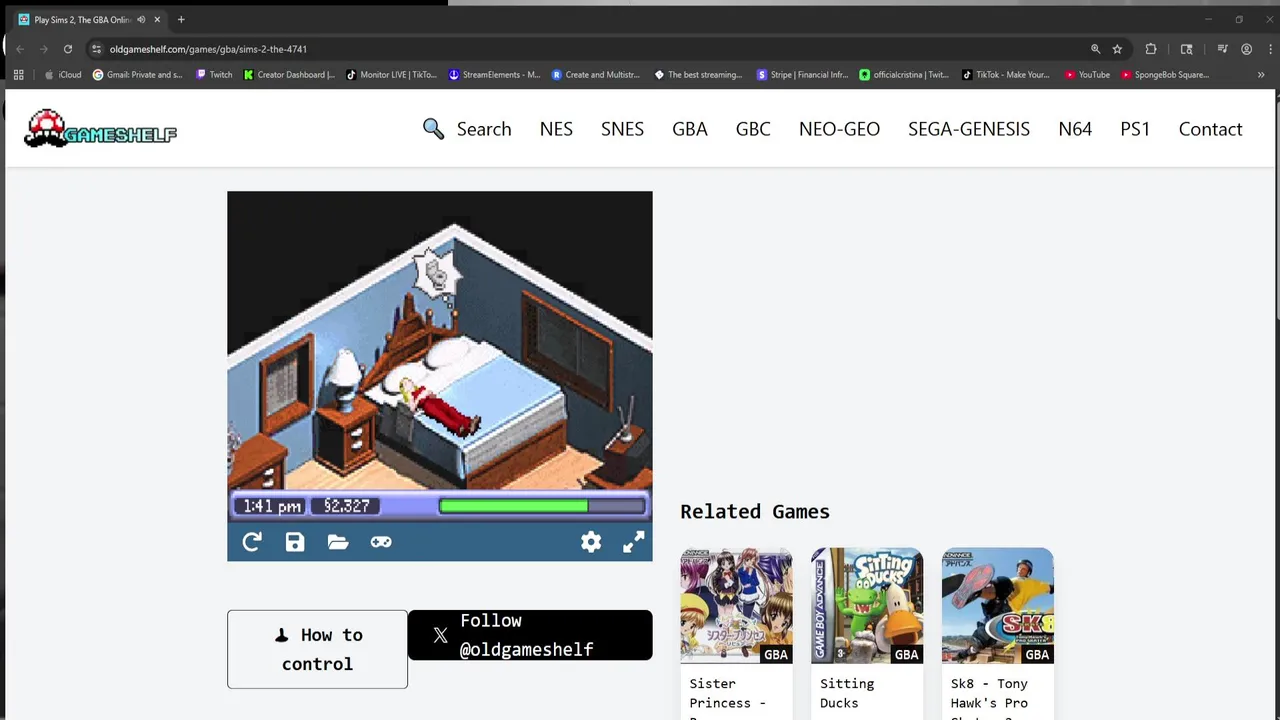Click the Related Games heading

755,511
